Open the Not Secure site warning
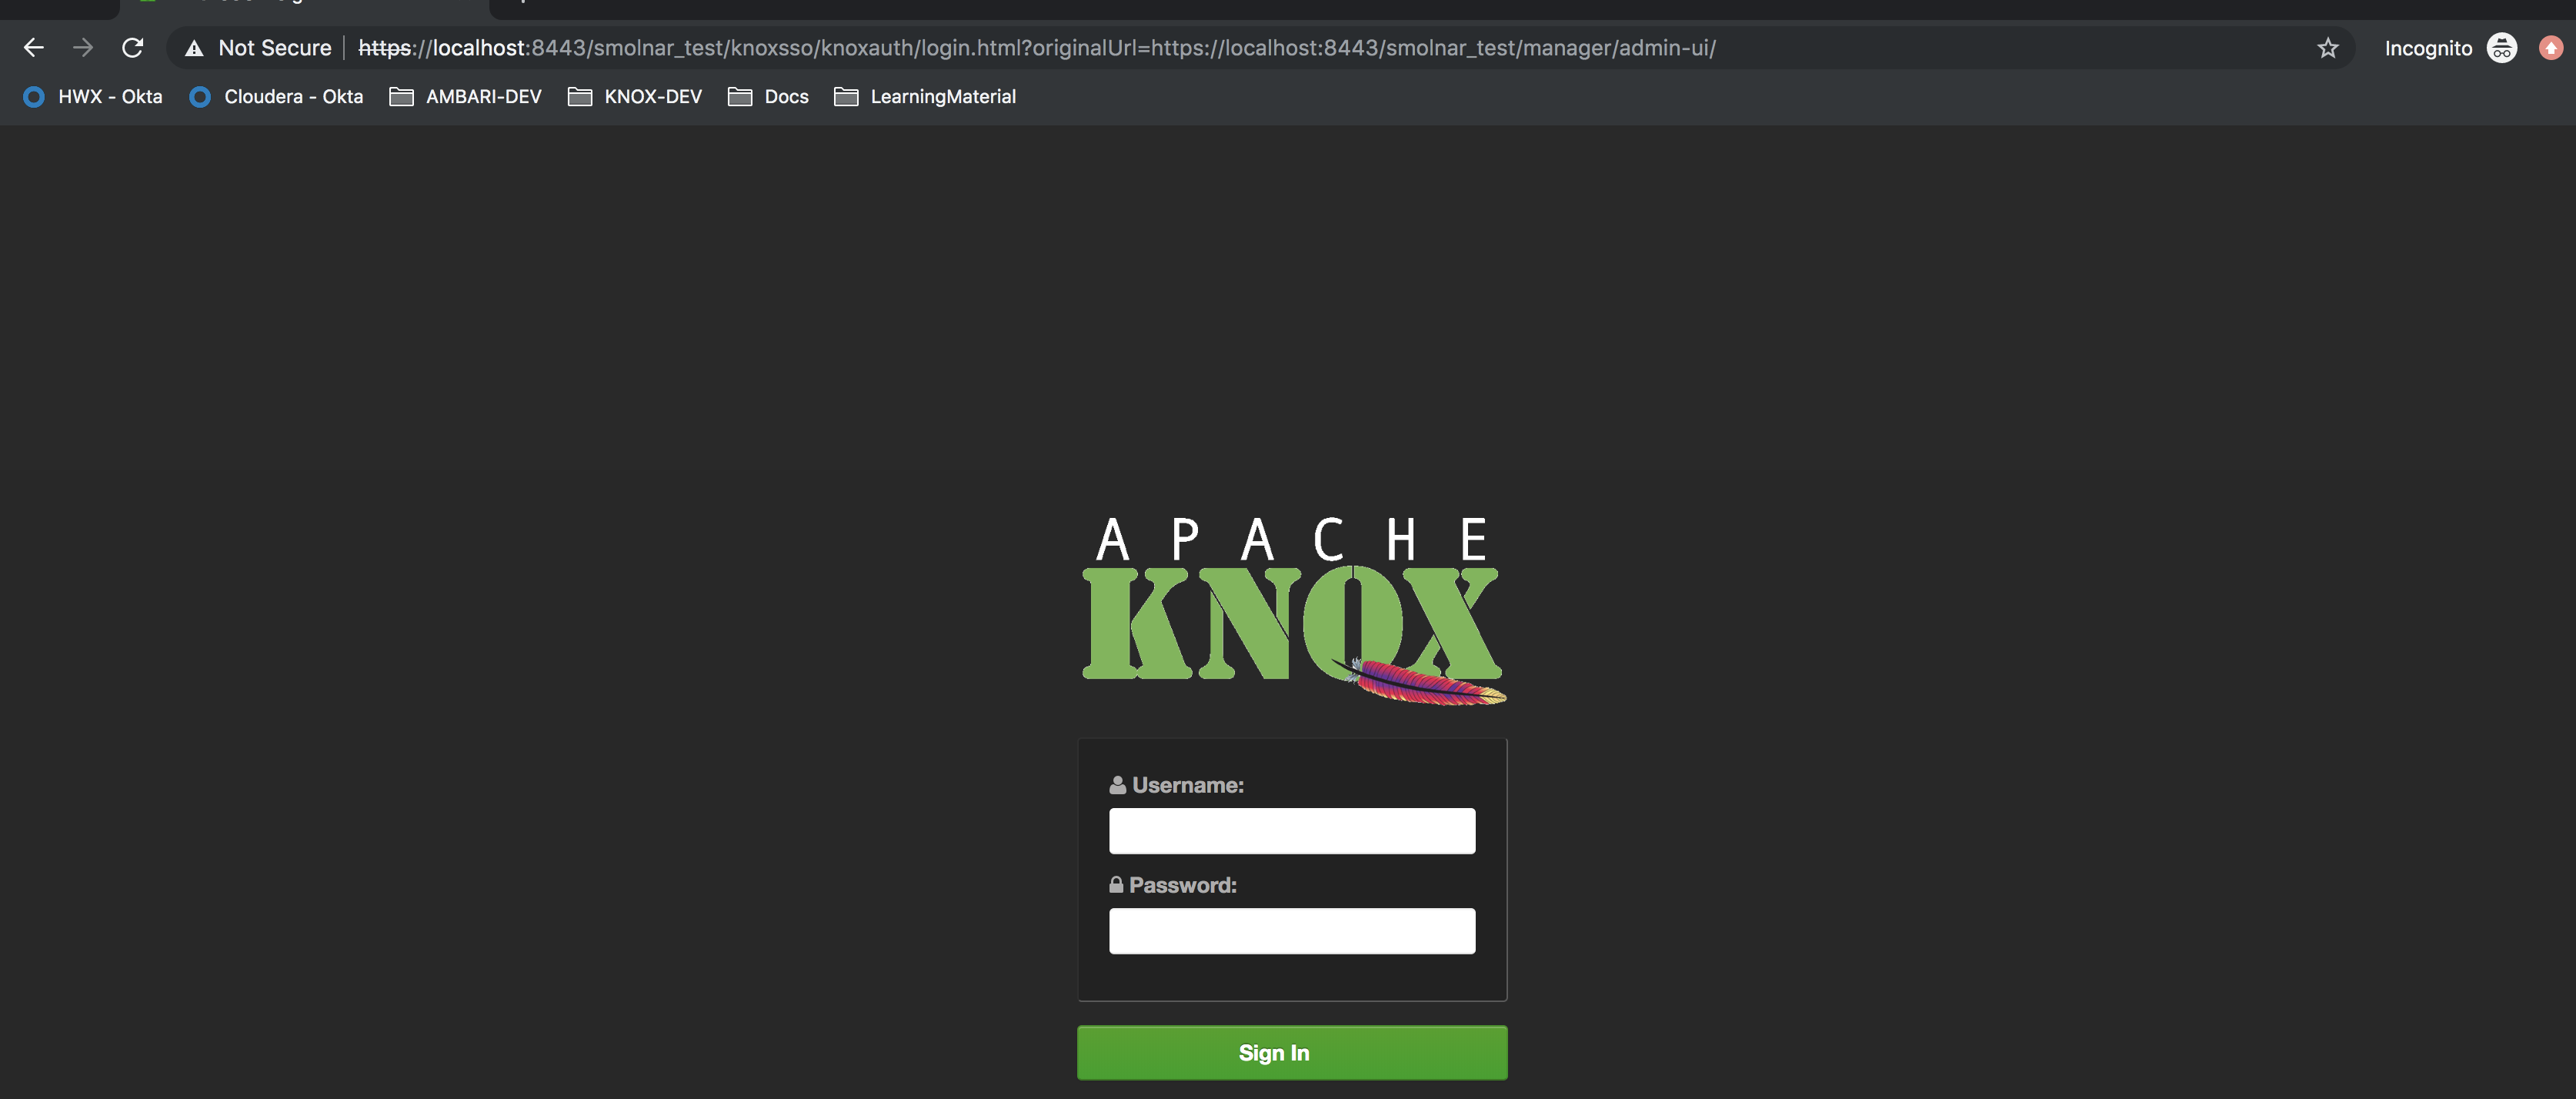2576x1099 pixels. click(x=259, y=48)
